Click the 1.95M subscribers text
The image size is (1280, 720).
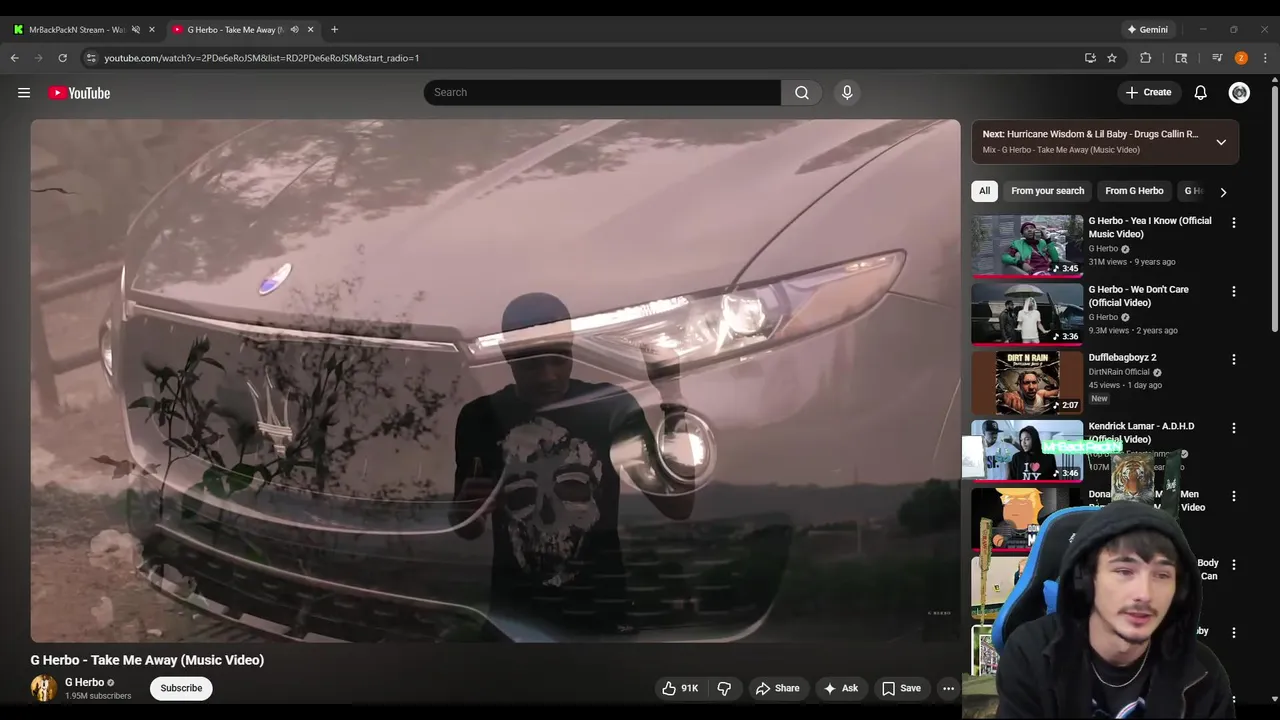98,696
